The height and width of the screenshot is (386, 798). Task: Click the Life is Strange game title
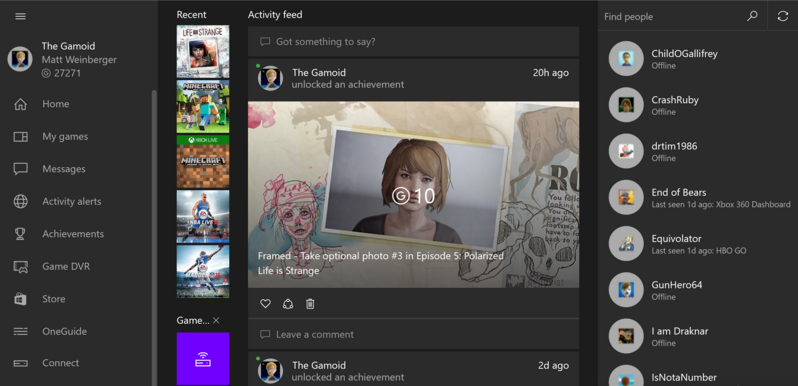[x=289, y=271]
